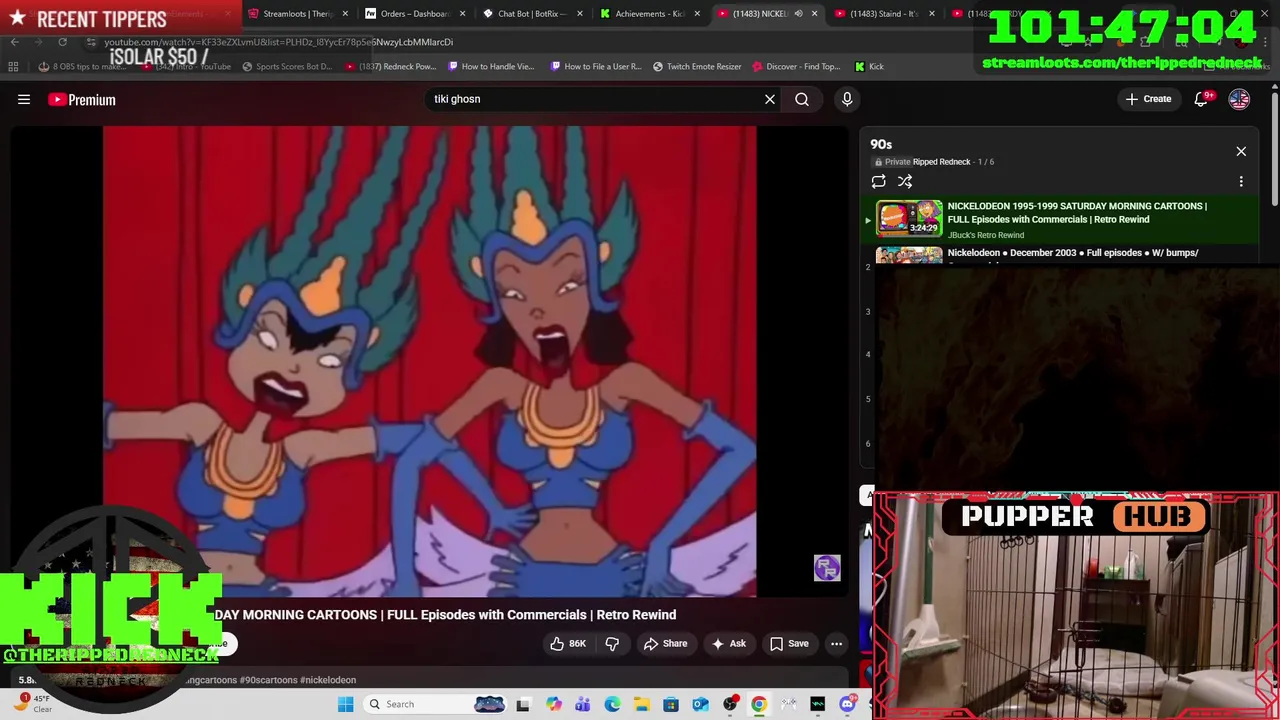The width and height of the screenshot is (1280, 720).
Task: Toggle loop playlist
Action: click(x=878, y=182)
